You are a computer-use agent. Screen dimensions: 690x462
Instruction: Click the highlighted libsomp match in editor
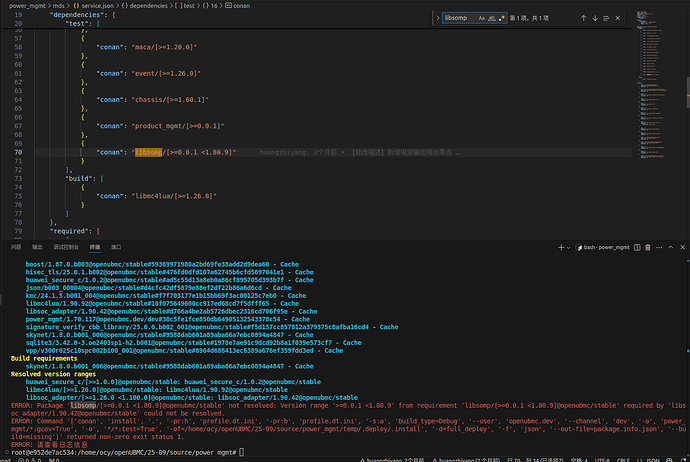(x=148, y=151)
